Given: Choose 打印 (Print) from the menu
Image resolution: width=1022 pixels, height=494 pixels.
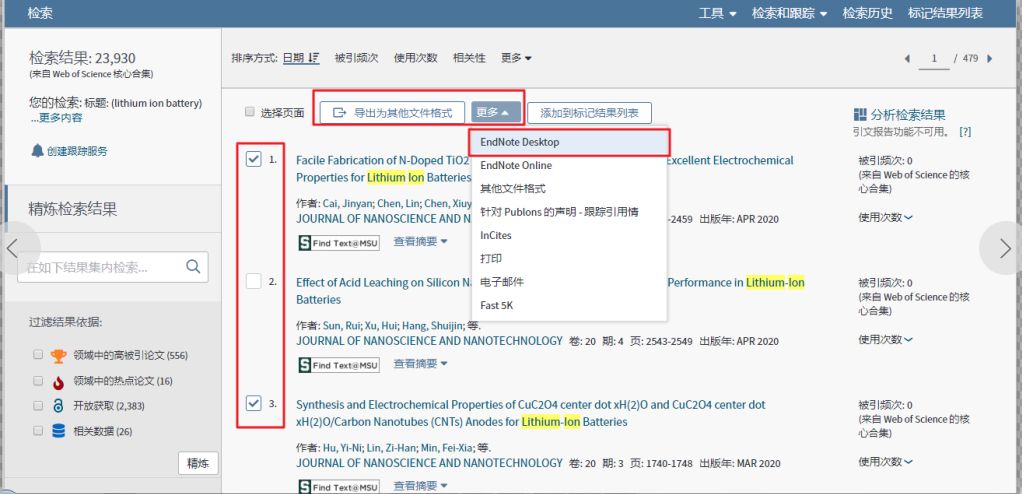Looking at the screenshot, I should [569, 259].
